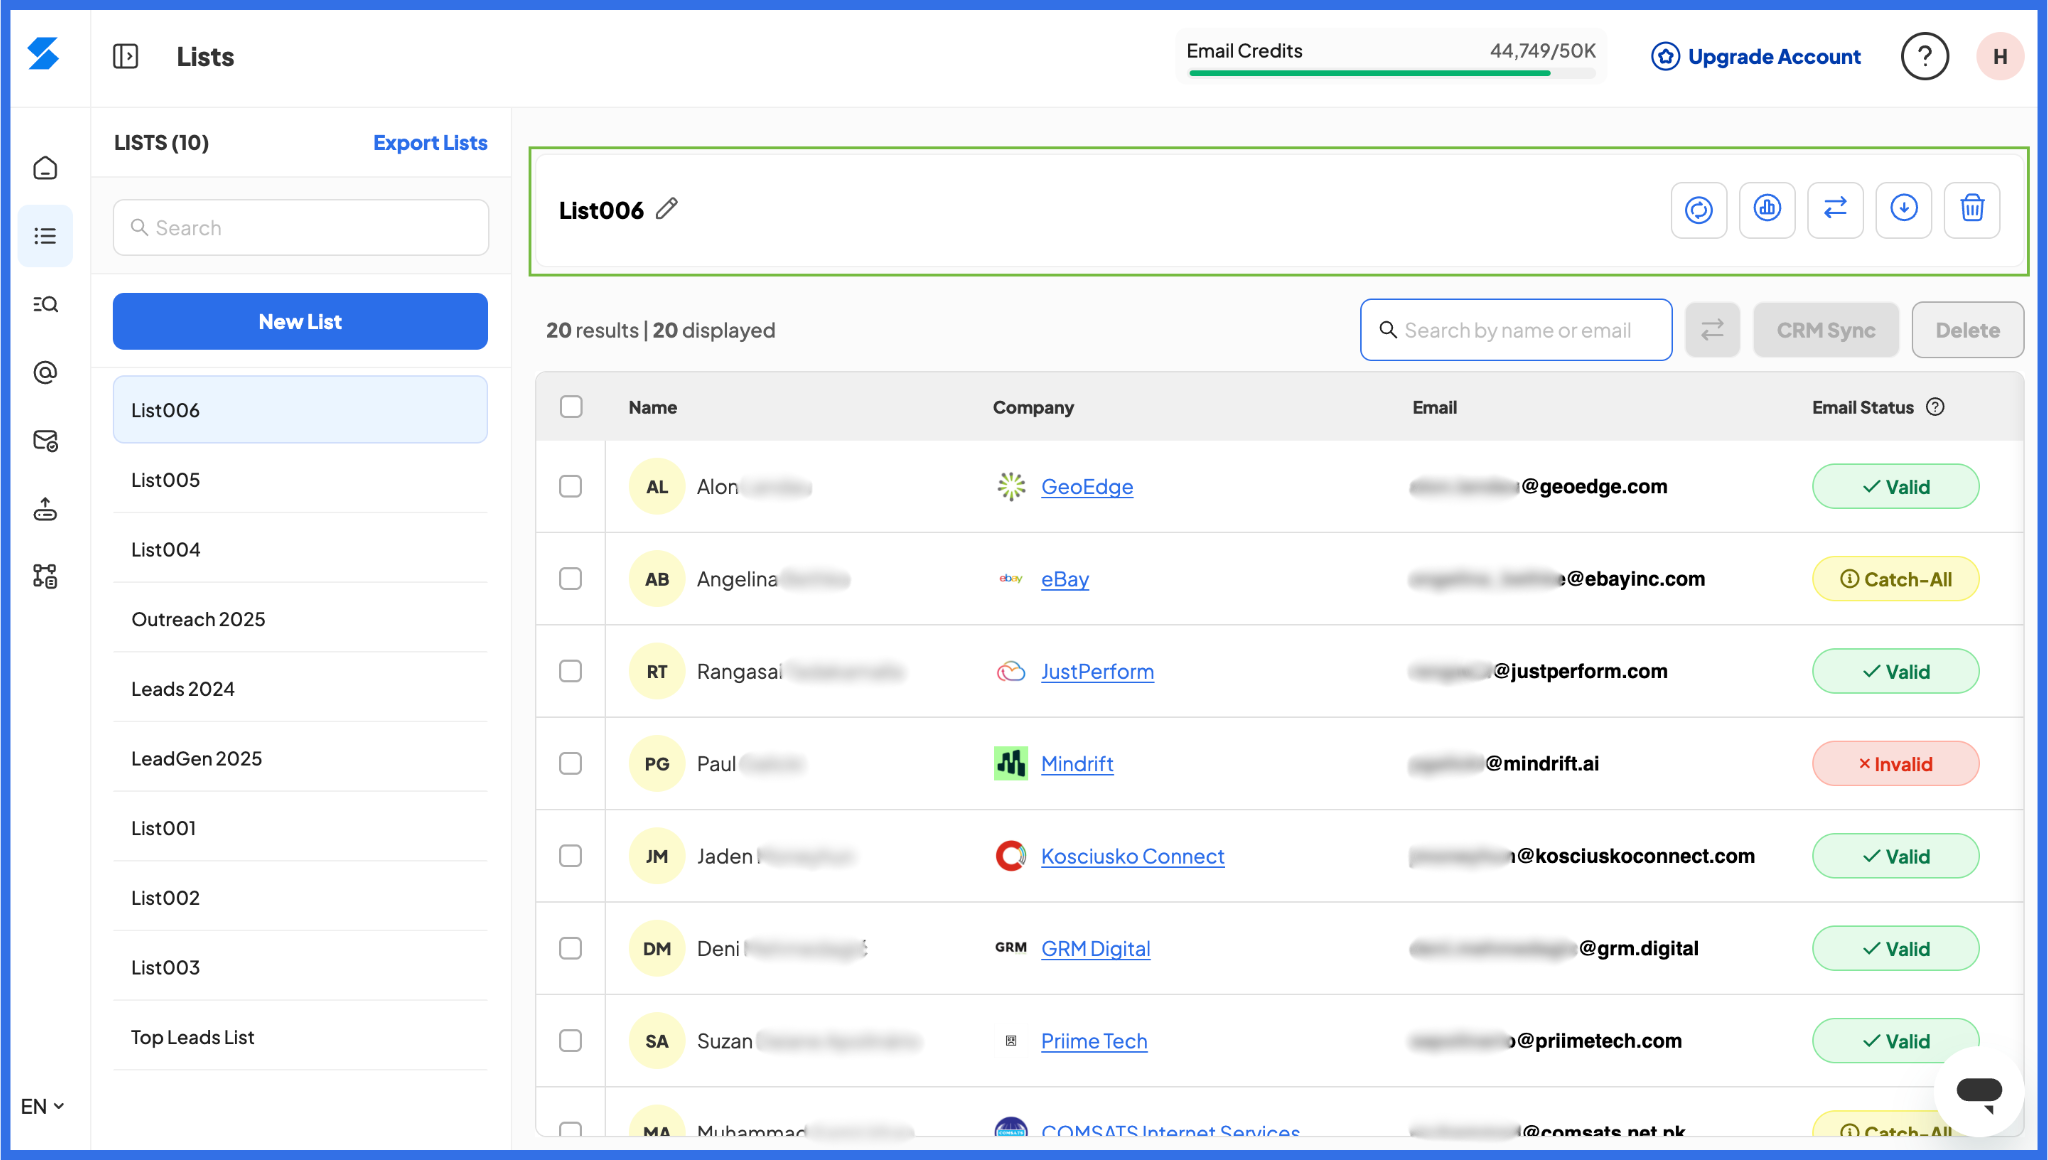The image size is (2048, 1160).
Task: Click the AL avatar for Alon
Action: (x=657, y=487)
